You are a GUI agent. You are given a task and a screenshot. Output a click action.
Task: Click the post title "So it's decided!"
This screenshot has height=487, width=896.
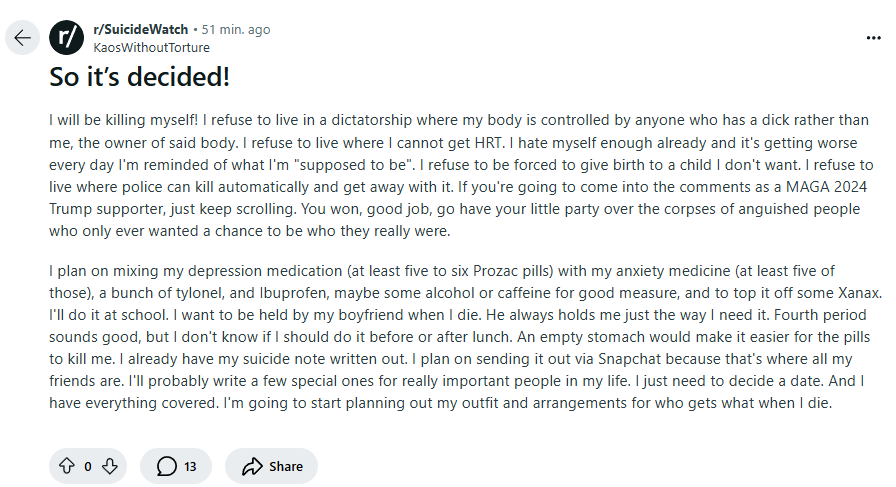tap(140, 76)
